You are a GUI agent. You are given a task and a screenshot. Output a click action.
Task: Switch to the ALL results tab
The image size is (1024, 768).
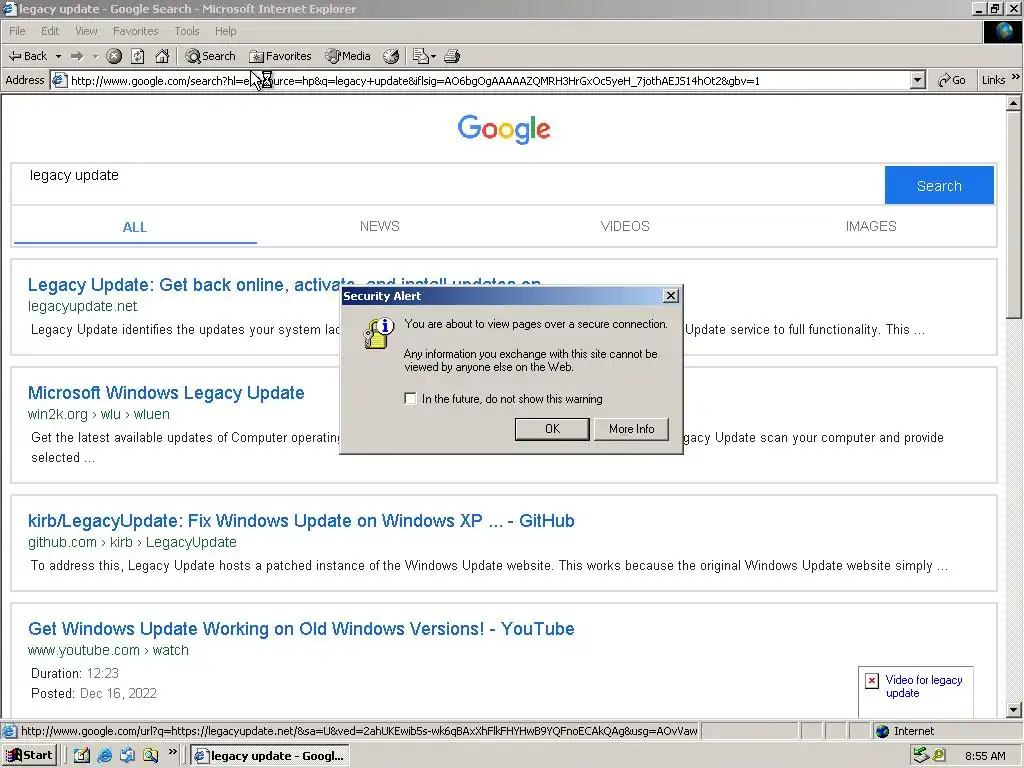[x=135, y=227]
